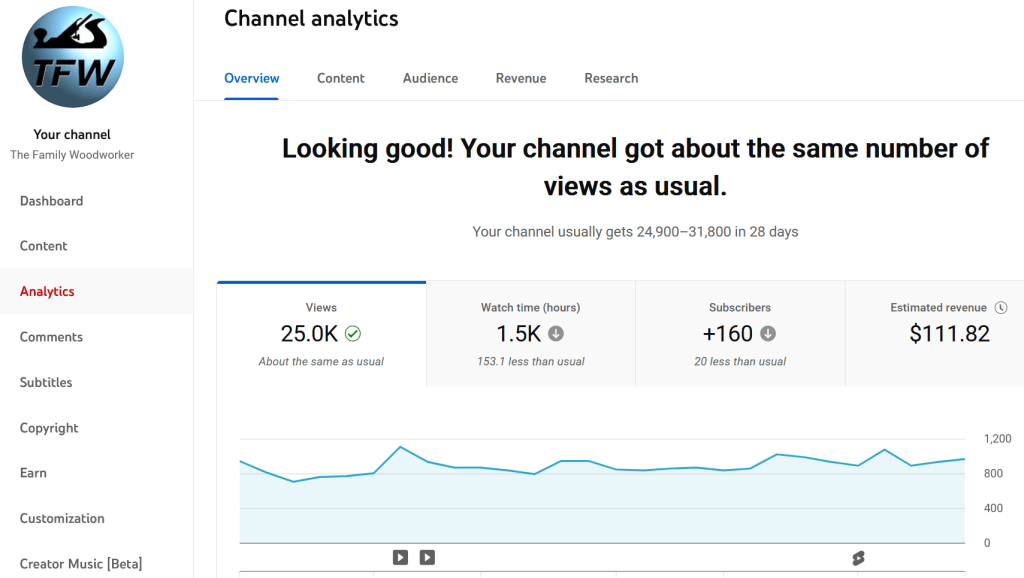Click The Family Woodworker channel avatar
This screenshot has width=1024, height=578.
coord(72,57)
